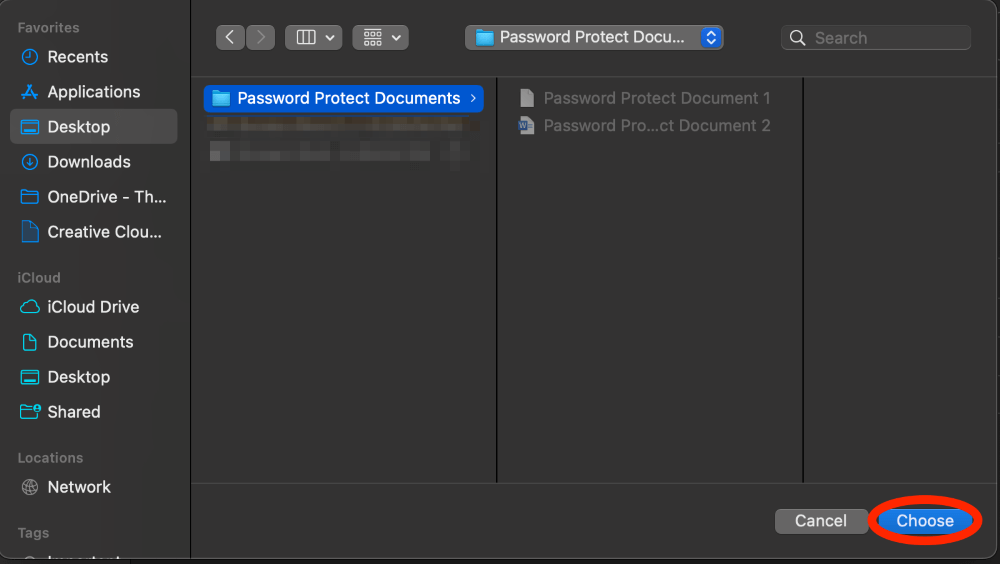Select Network under Locations
Viewport: 1000px width, 564px height.
coord(78,487)
